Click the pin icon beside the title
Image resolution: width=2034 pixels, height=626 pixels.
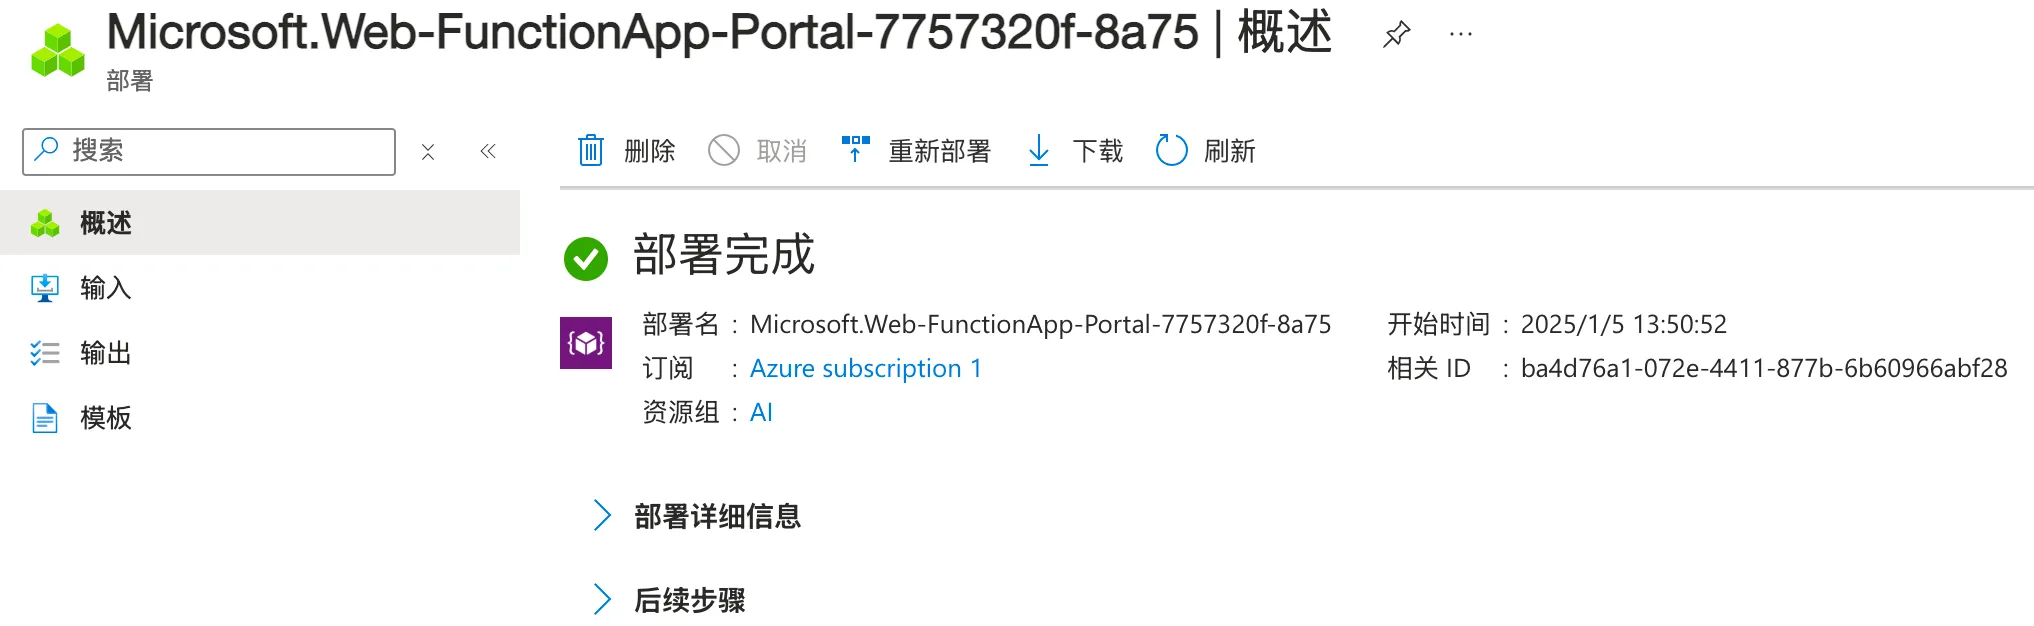pyautogui.click(x=1396, y=35)
